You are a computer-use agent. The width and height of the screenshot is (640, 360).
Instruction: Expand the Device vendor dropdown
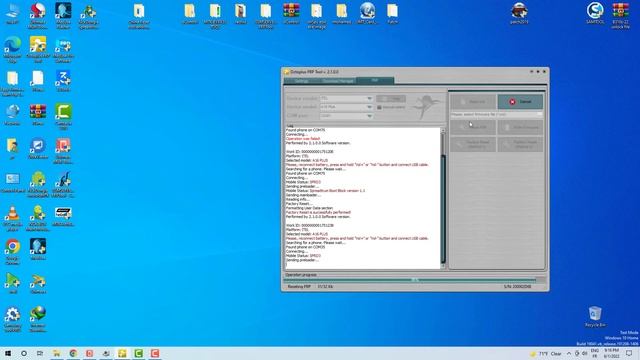tap(369, 98)
